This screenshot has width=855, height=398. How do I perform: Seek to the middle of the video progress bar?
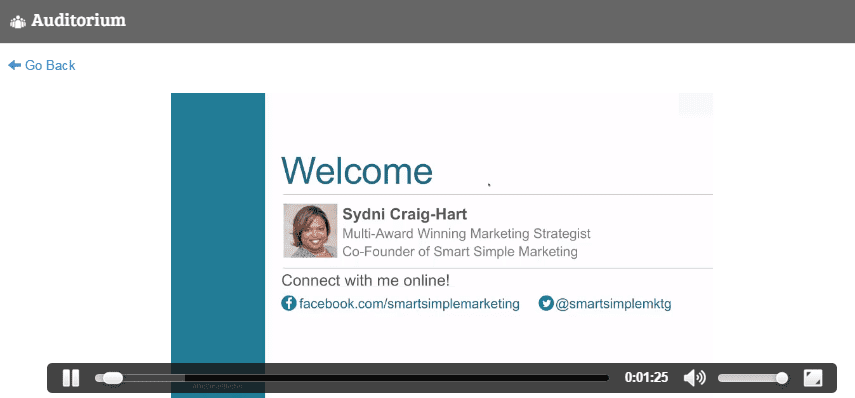[352, 378]
